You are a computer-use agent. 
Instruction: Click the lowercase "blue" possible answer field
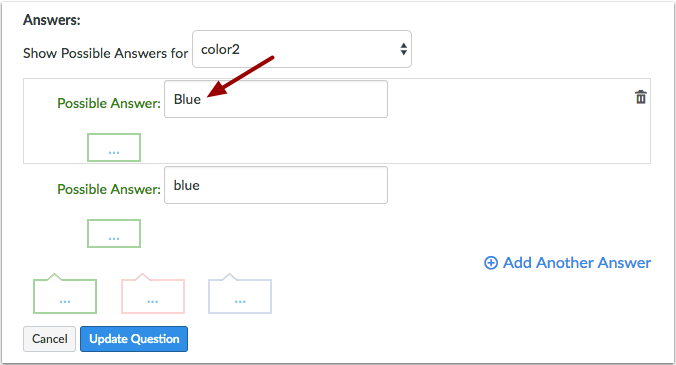tap(276, 185)
